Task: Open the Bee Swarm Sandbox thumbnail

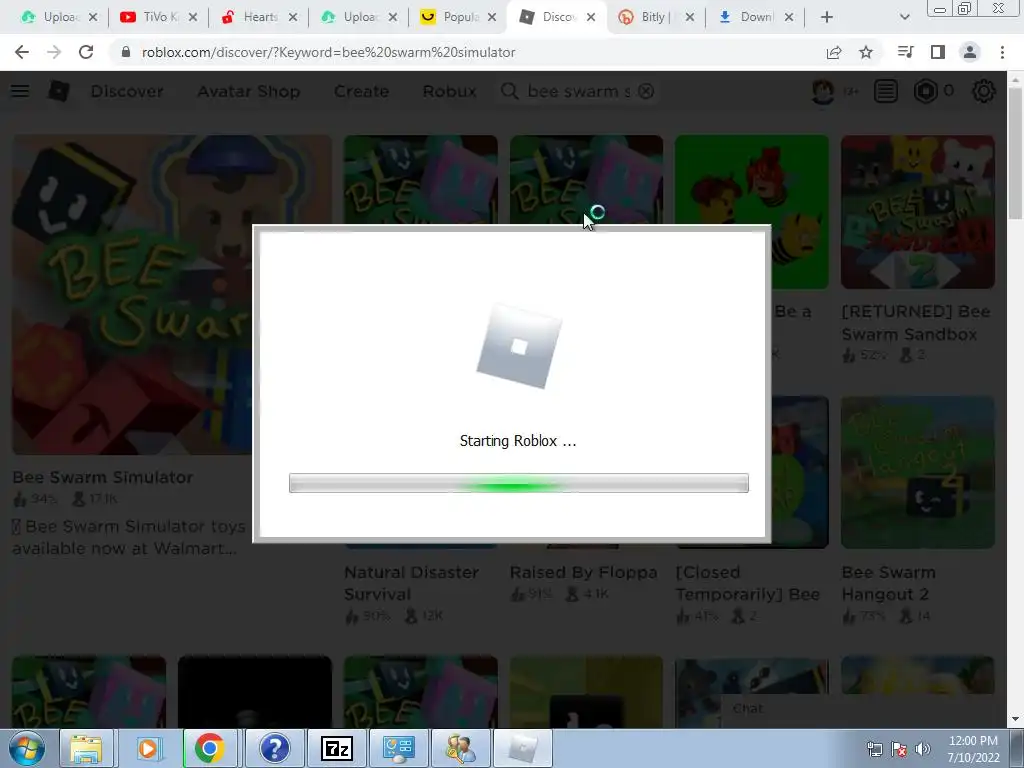Action: (x=918, y=212)
